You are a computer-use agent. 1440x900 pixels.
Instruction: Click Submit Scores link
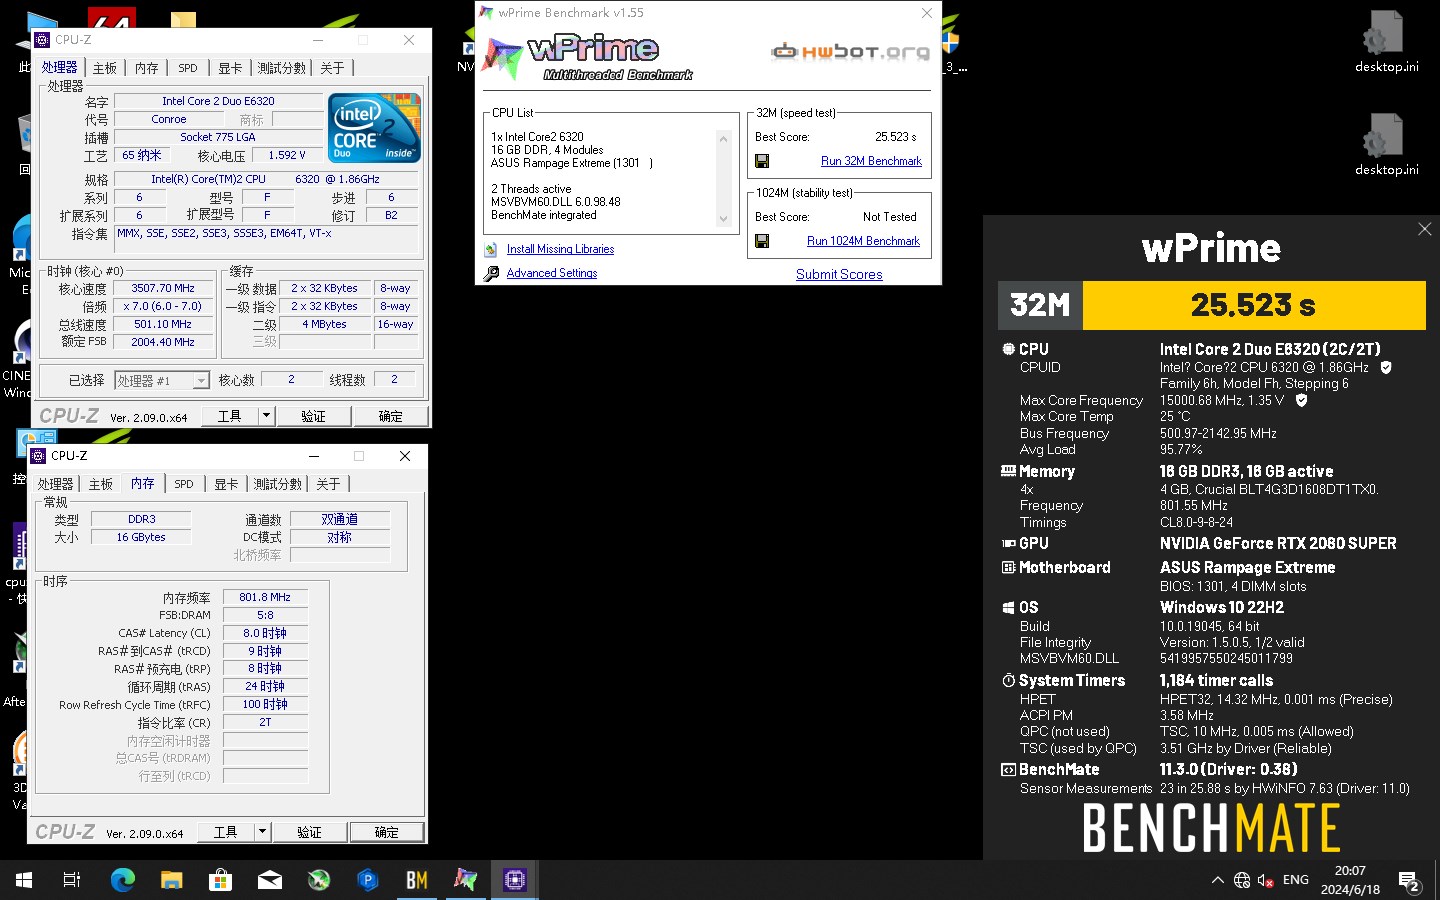[x=839, y=274]
